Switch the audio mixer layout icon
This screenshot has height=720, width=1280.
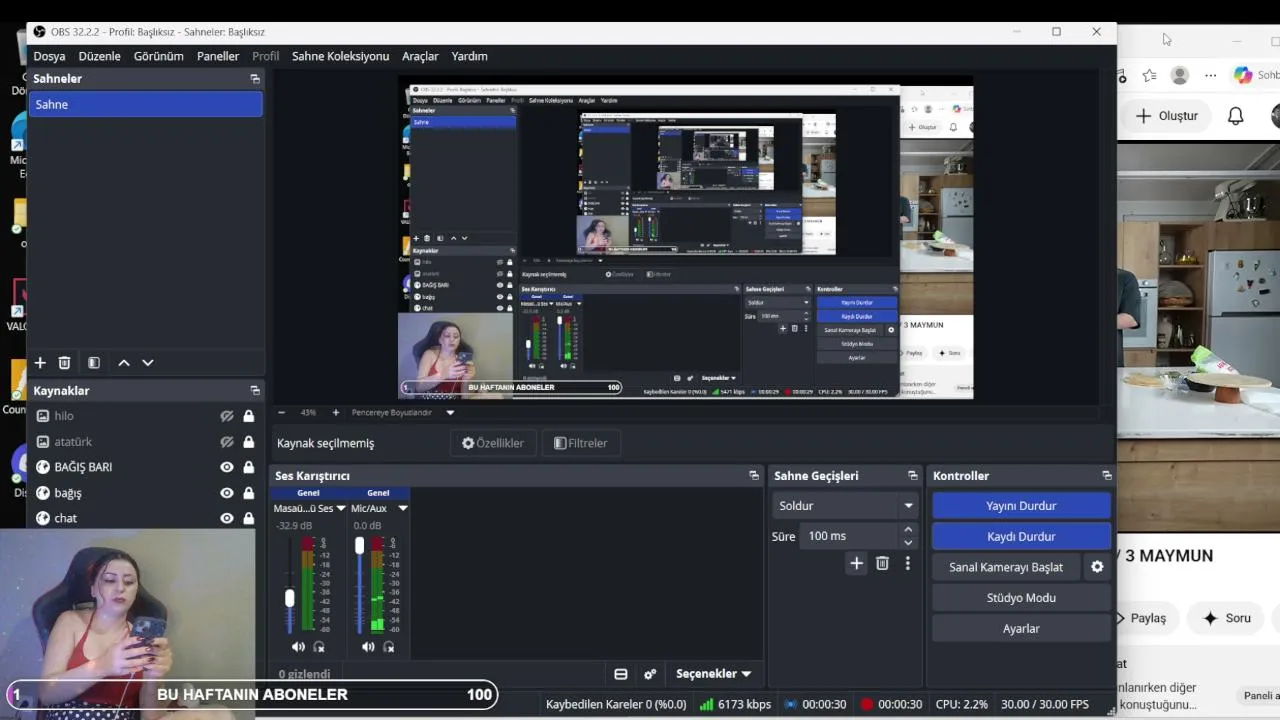(x=621, y=674)
